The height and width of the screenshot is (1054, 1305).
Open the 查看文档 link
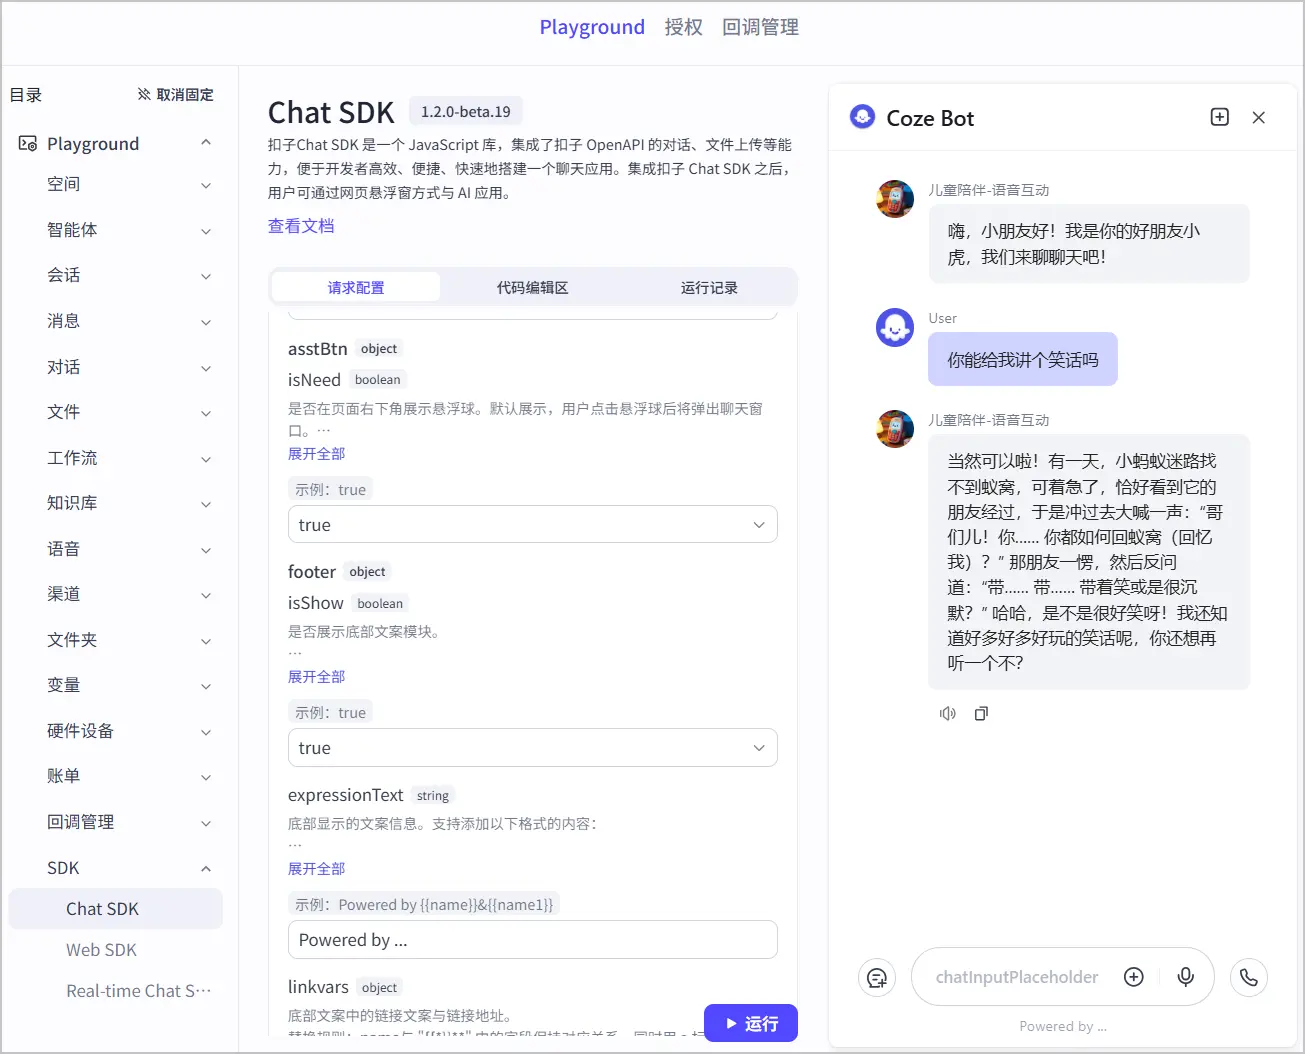coord(301,226)
